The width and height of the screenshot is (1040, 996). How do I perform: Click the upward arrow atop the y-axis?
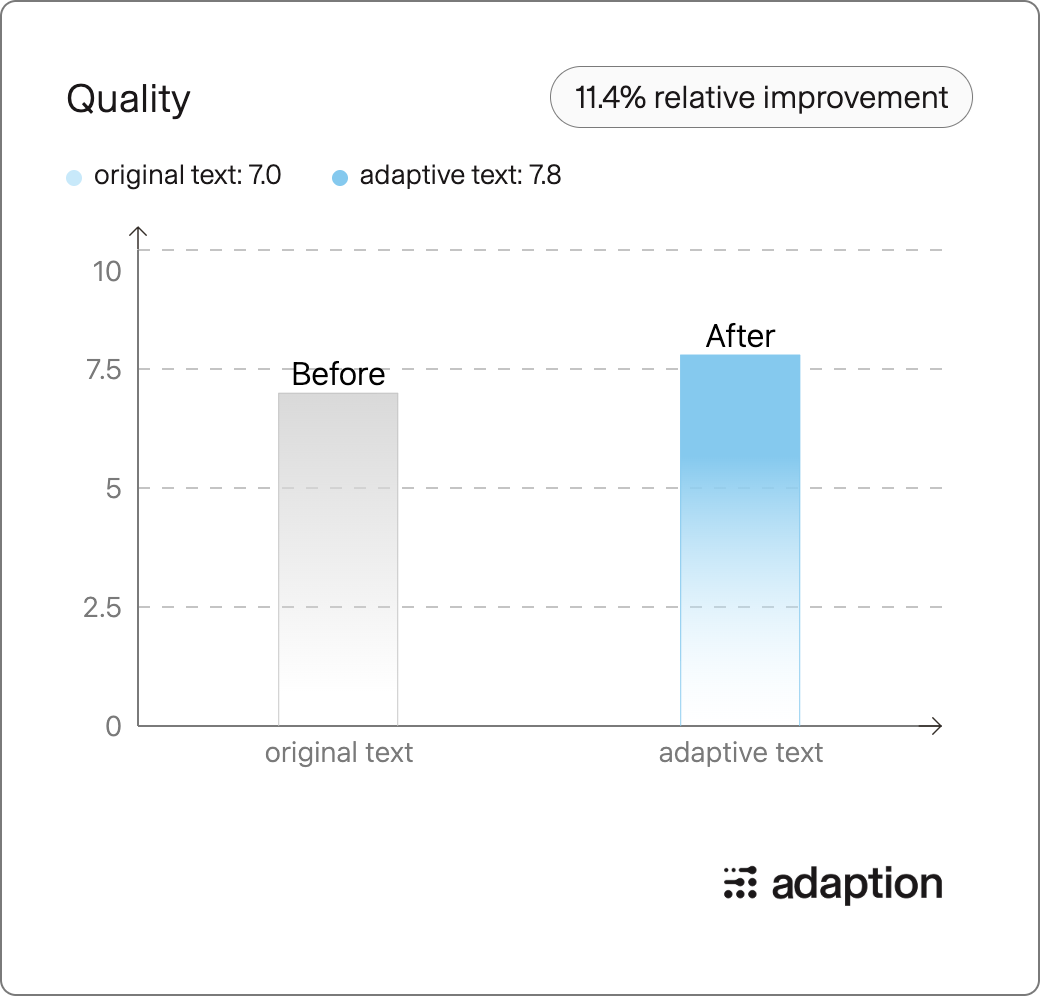pyautogui.click(x=138, y=234)
